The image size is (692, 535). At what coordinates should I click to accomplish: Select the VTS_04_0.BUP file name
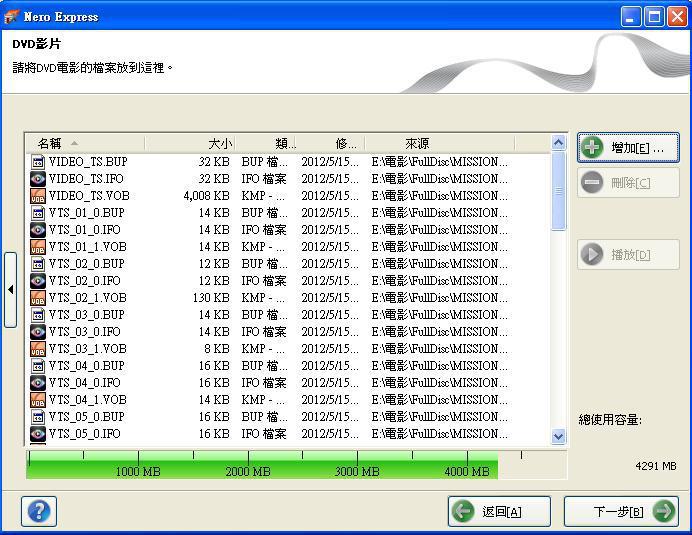[86, 366]
